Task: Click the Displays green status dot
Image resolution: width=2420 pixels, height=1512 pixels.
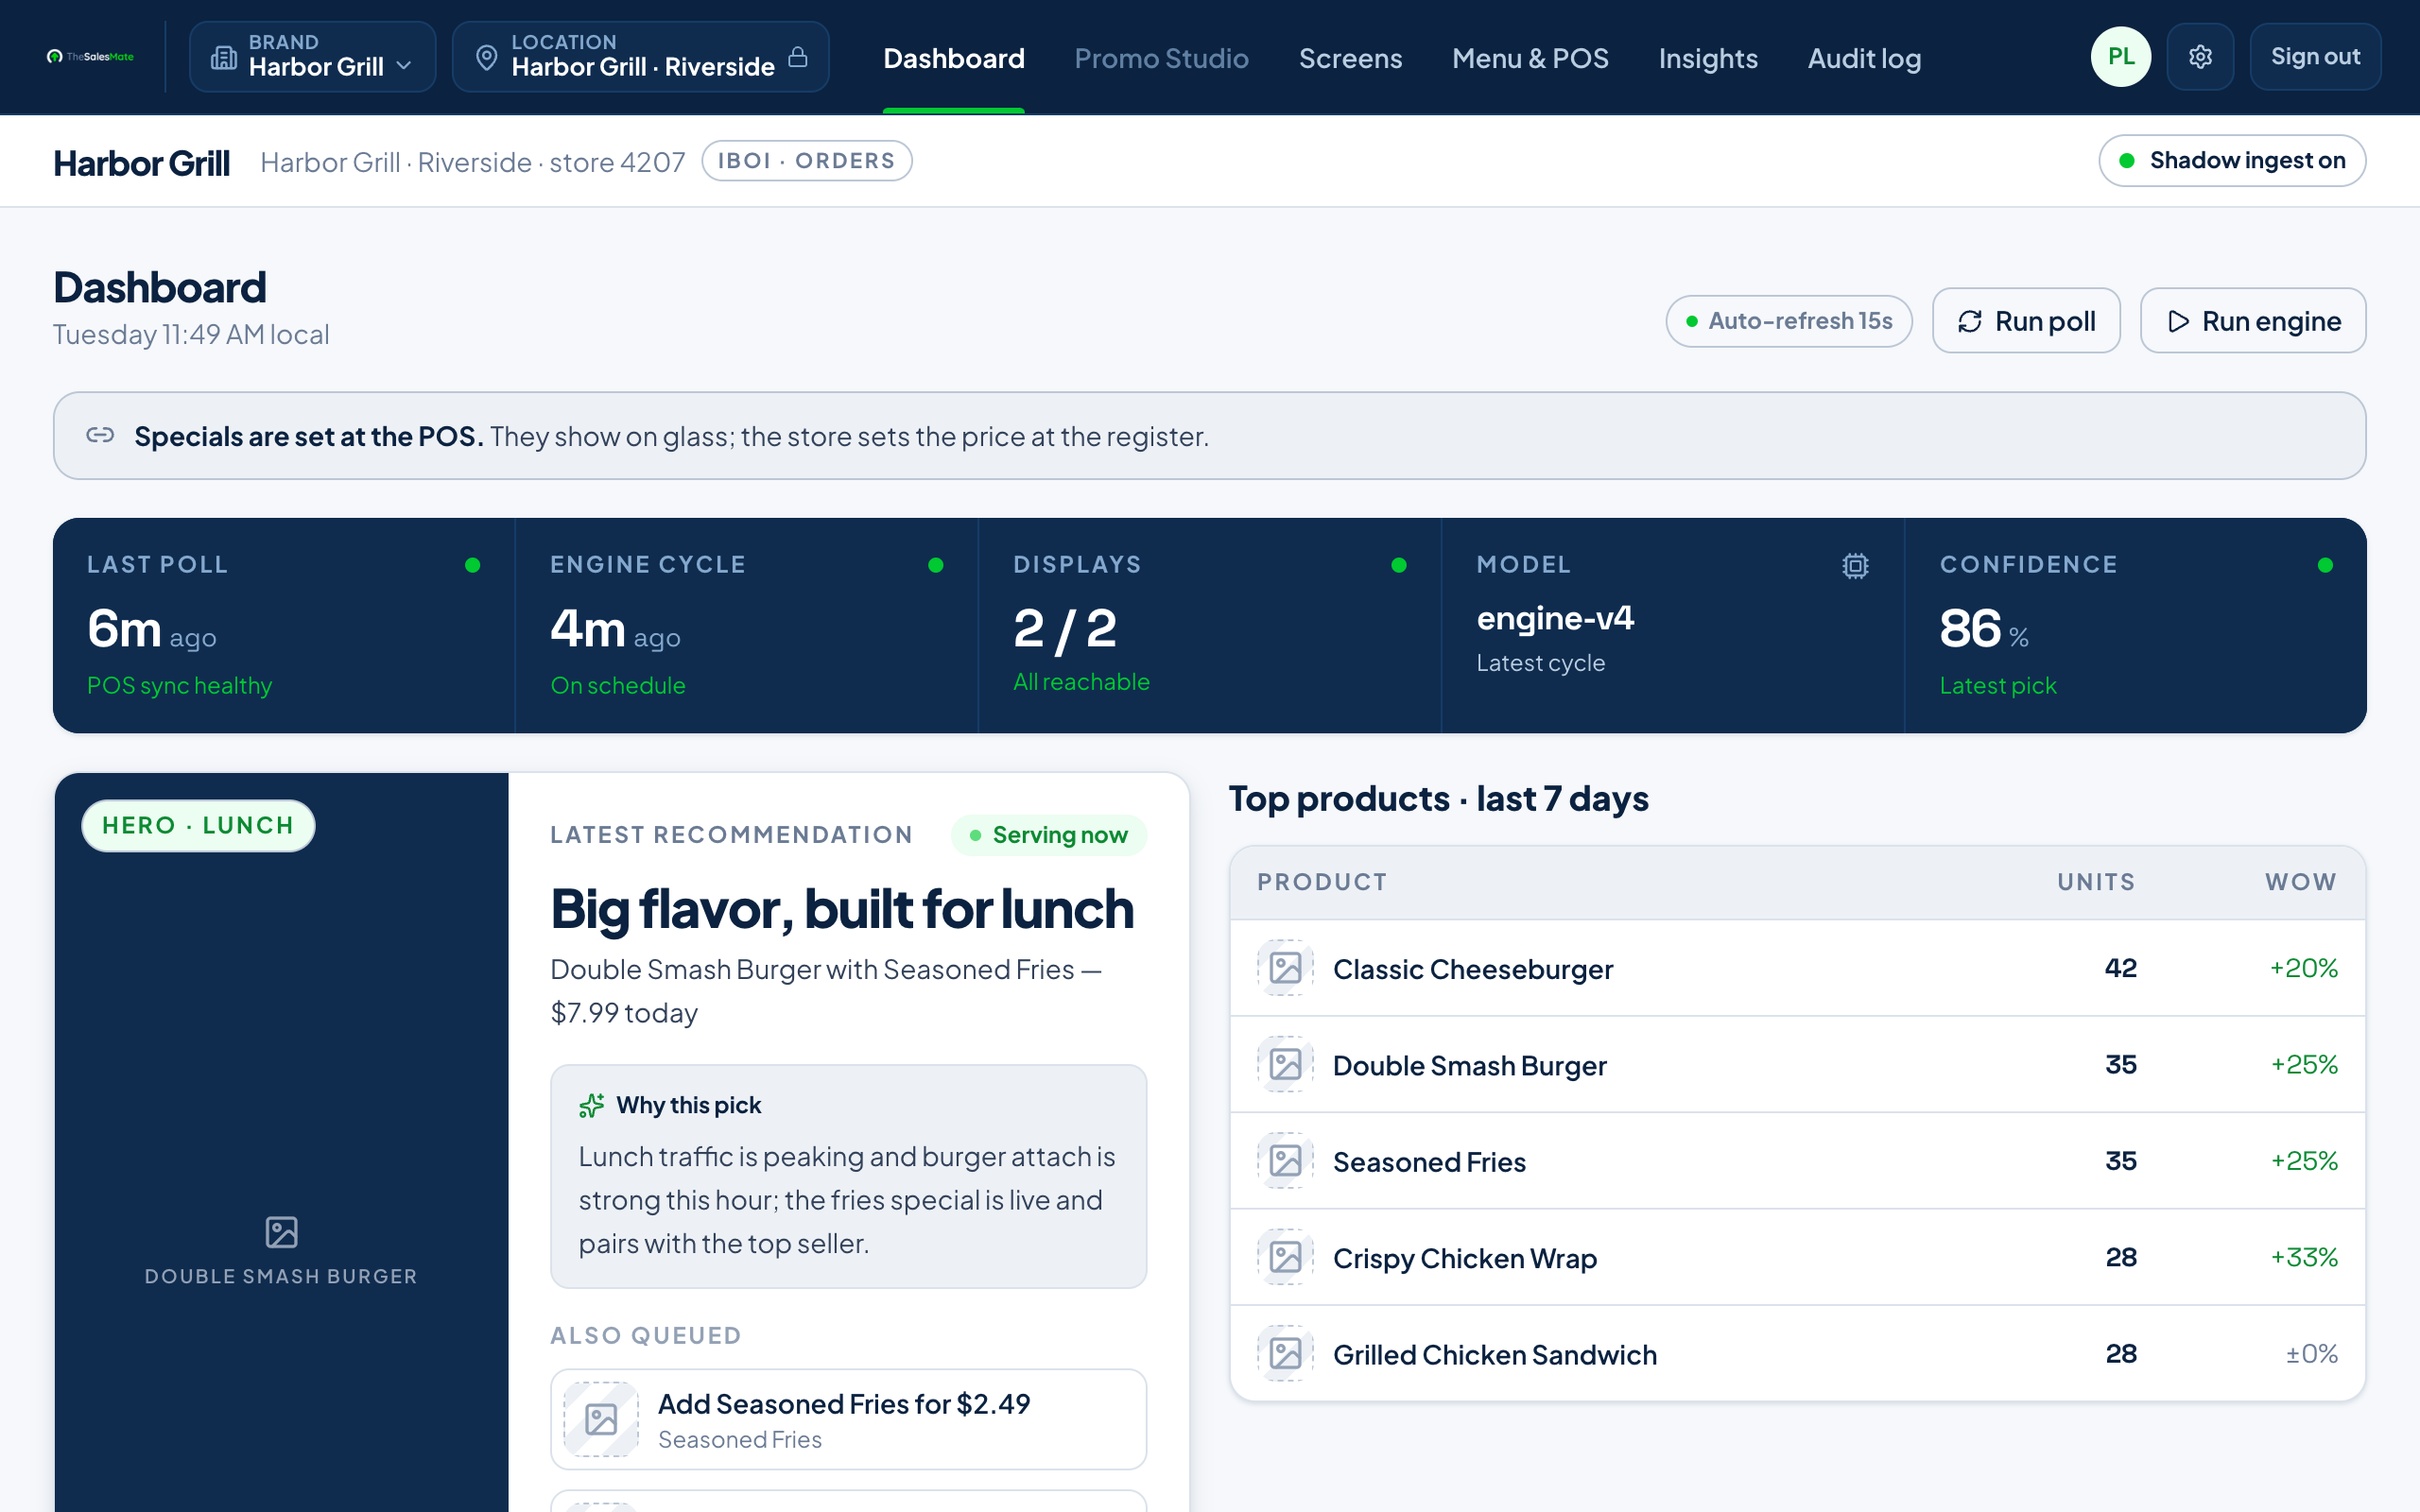Action: pyautogui.click(x=1399, y=565)
